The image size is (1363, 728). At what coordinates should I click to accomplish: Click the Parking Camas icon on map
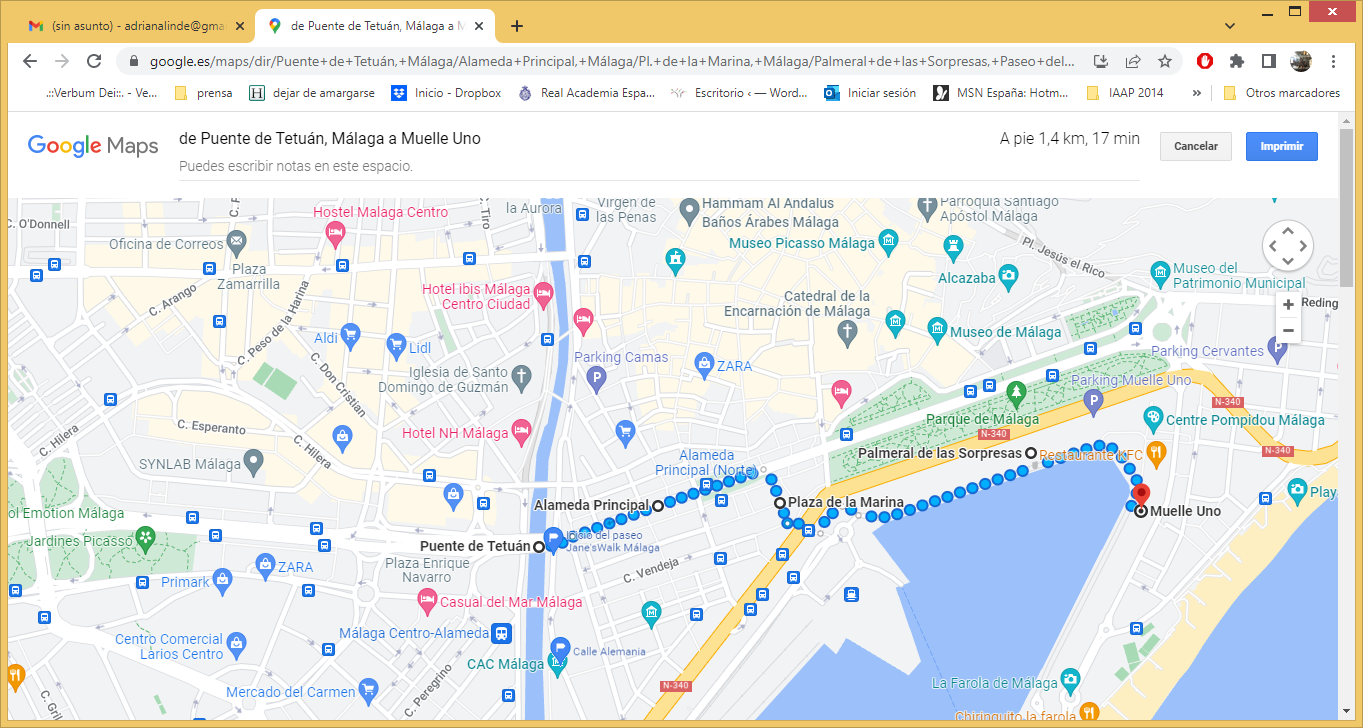coord(597,378)
